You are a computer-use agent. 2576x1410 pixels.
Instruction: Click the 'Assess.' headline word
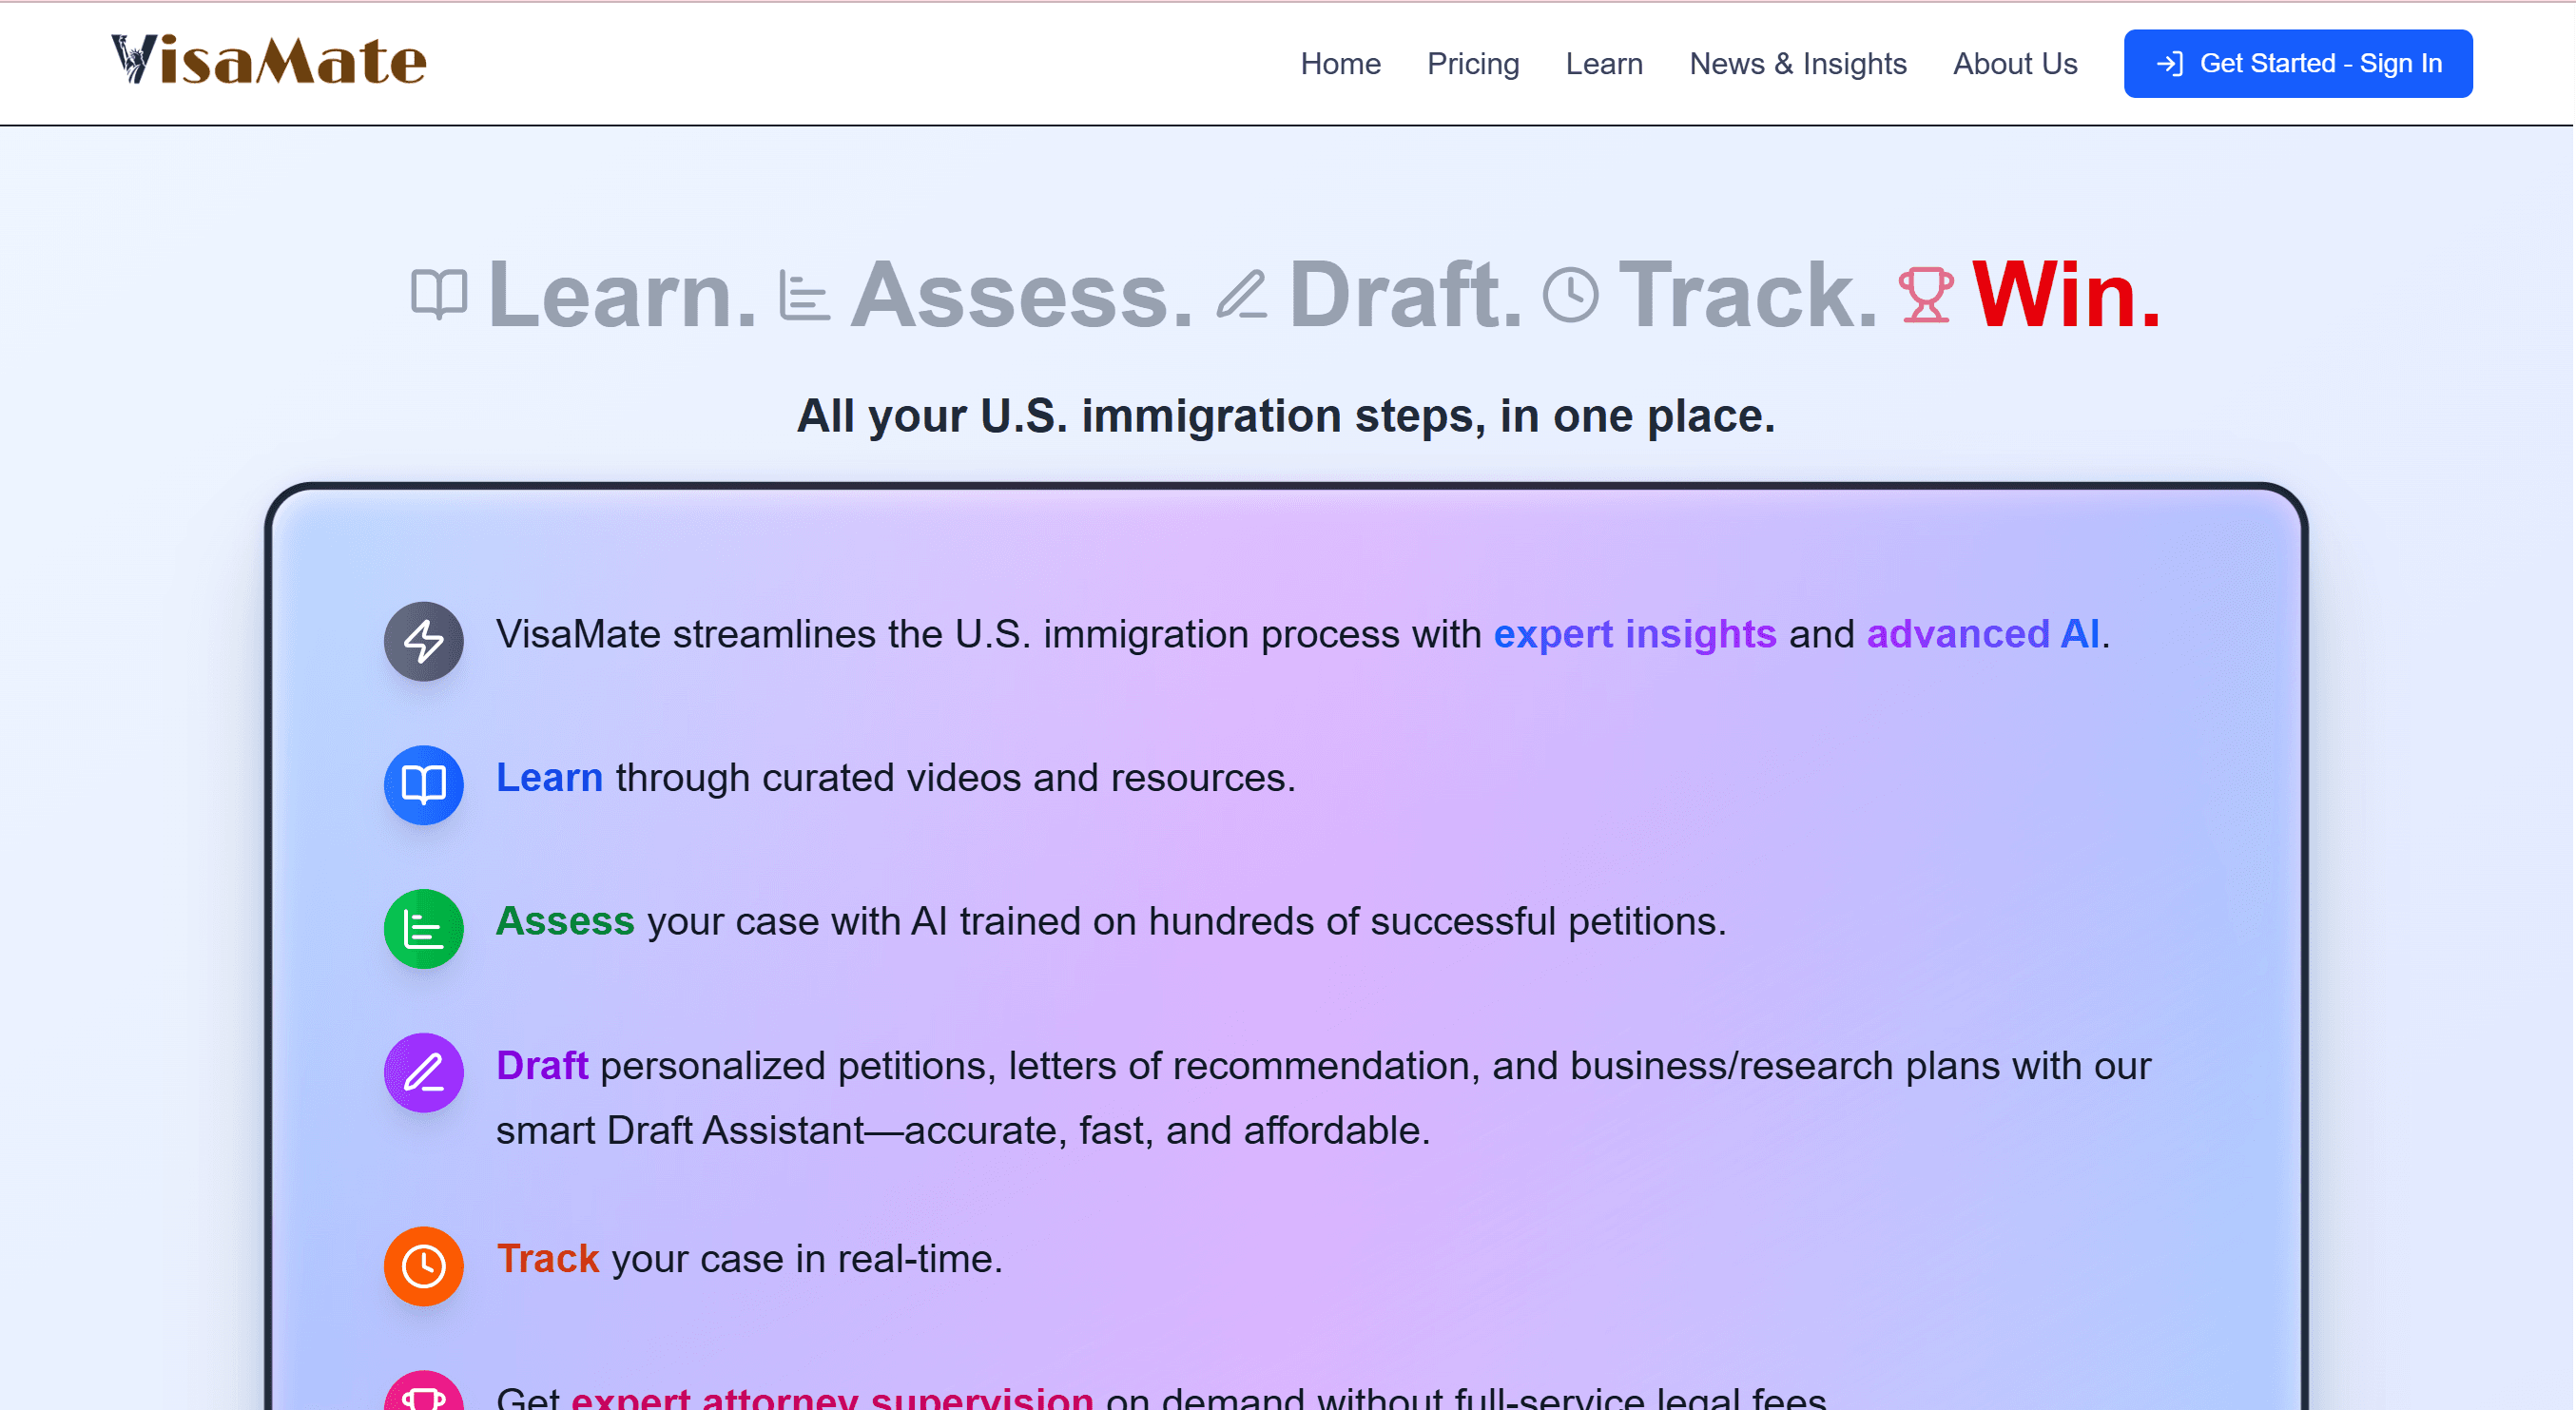[1022, 294]
